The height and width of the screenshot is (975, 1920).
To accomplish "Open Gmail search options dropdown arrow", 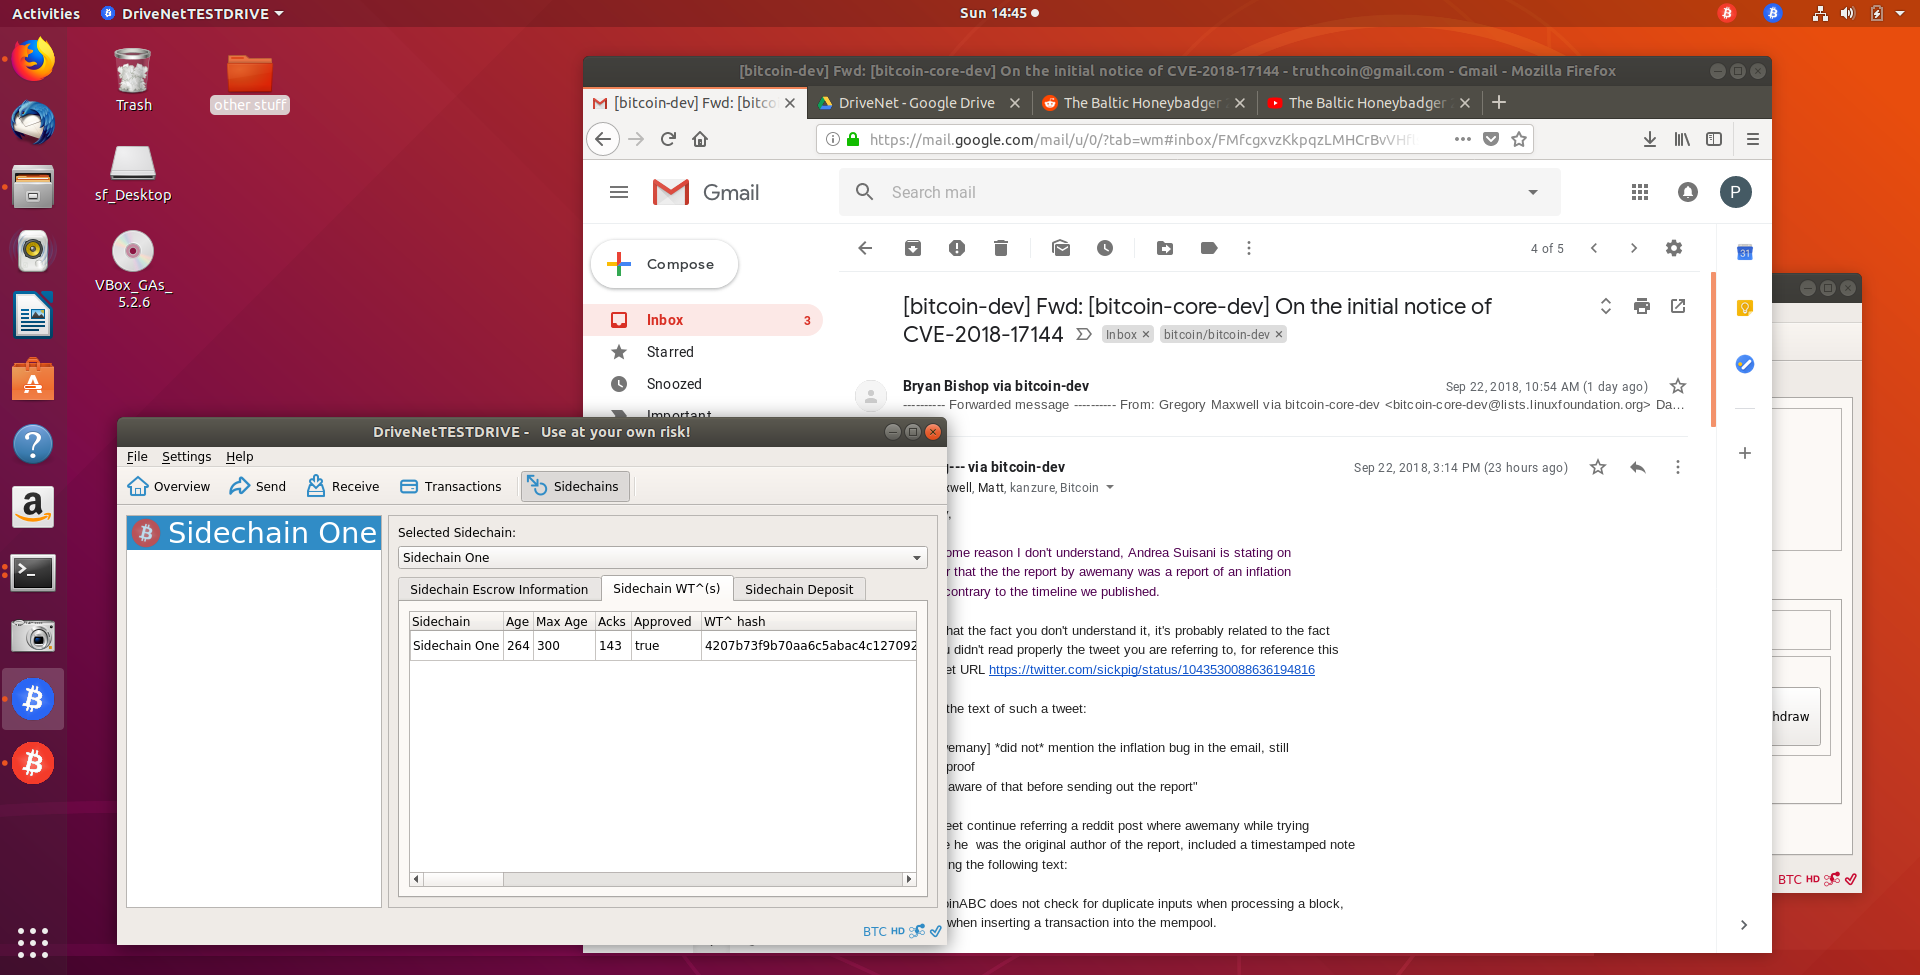I will [1533, 192].
